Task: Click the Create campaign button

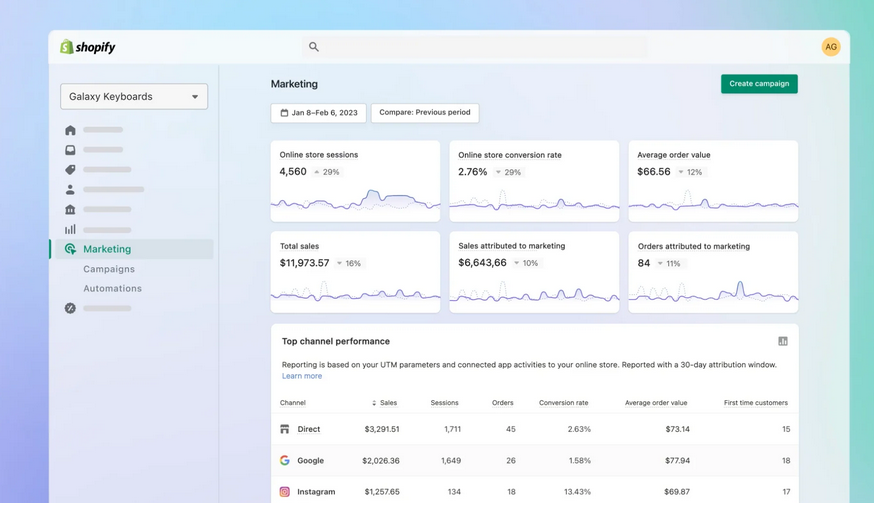Action: pos(759,84)
